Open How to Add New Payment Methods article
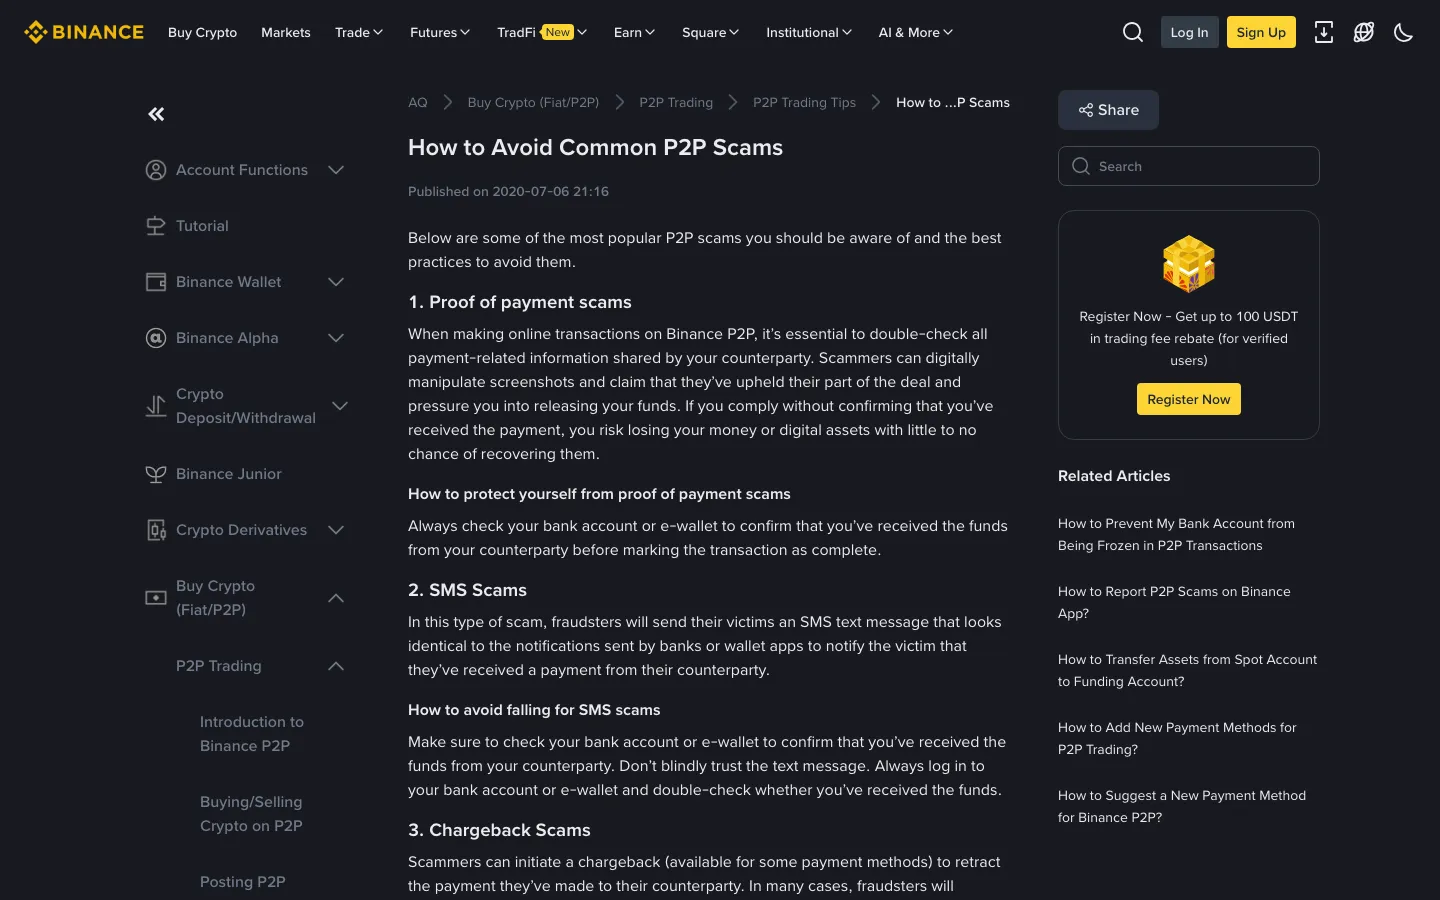1440x900 pixels. (x=1177, y=738)
